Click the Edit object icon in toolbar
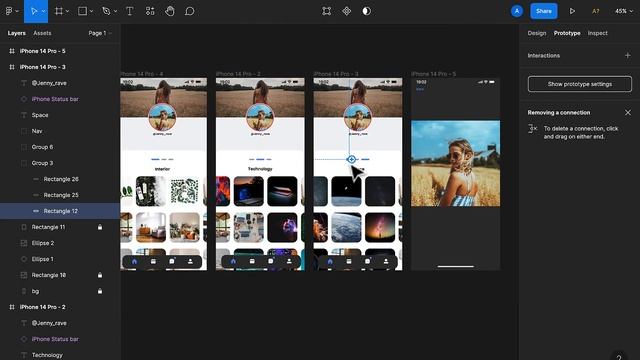 click(x=327, y=11)
